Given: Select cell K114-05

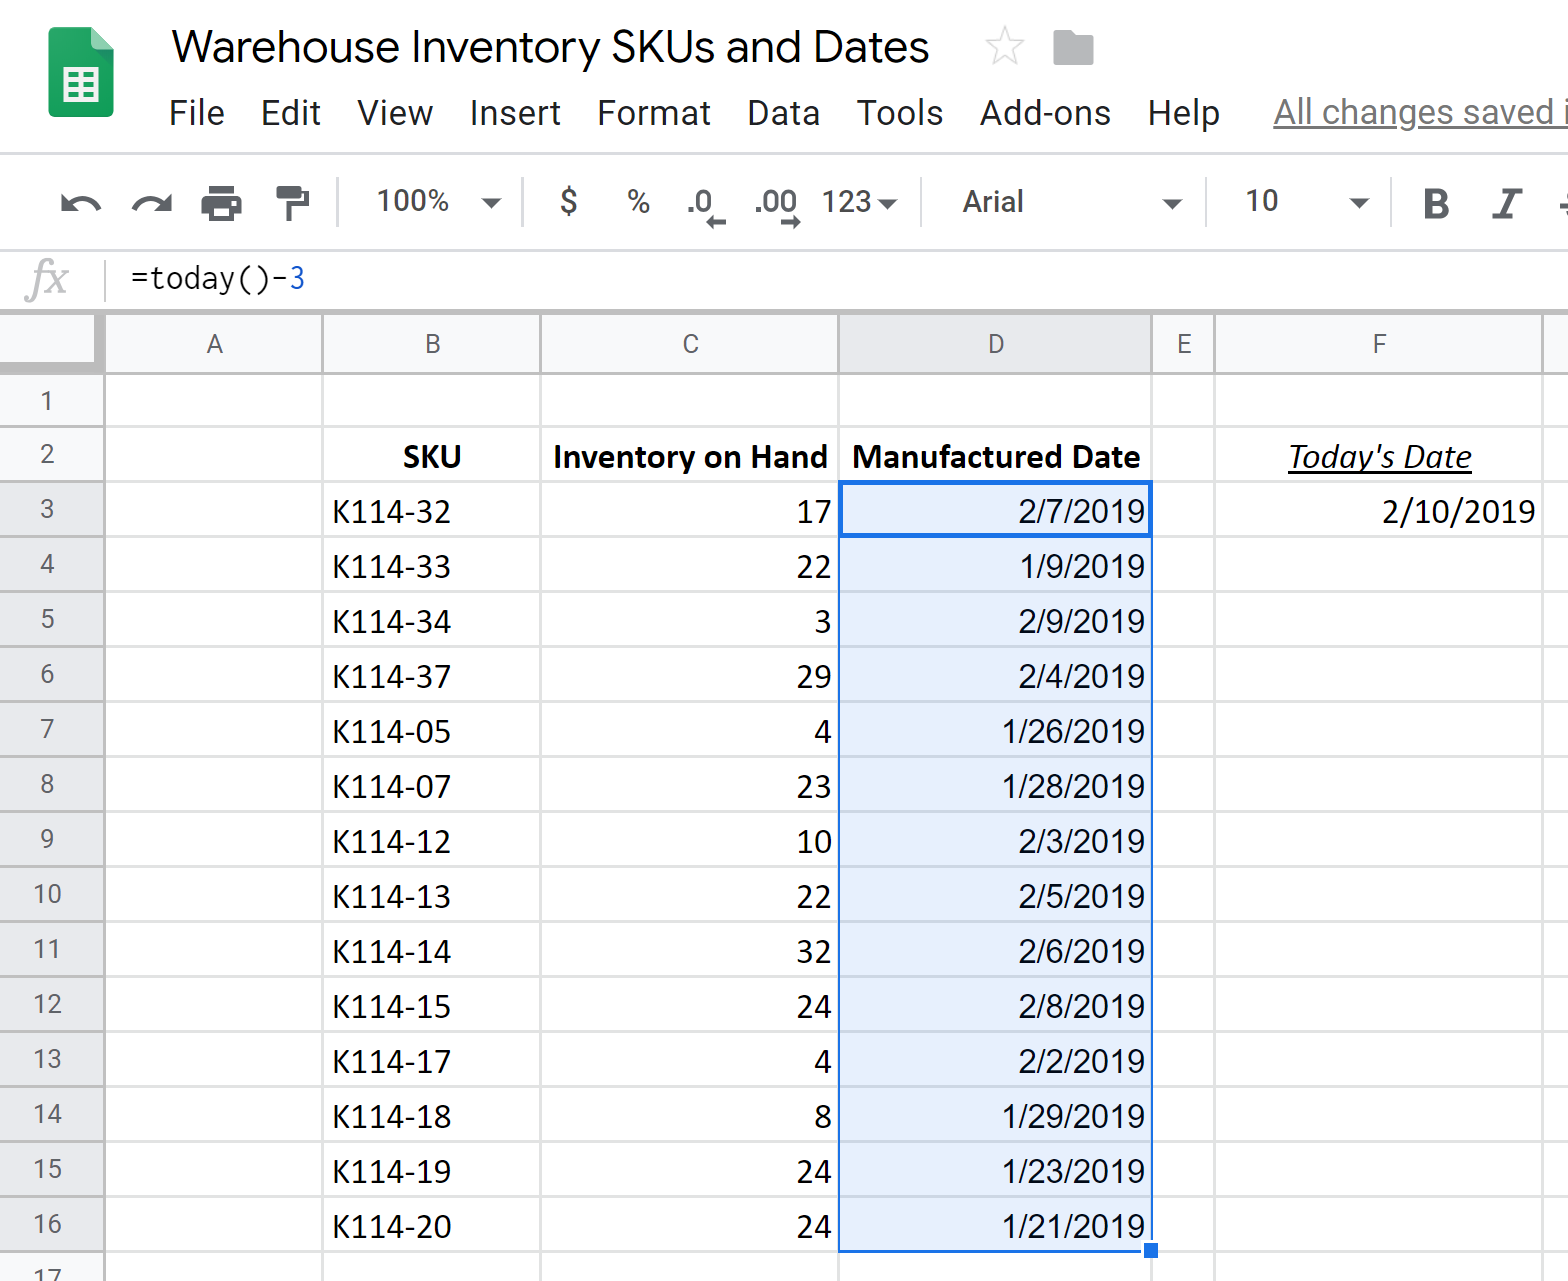Looking at the screenshot, I should [432, 731].
